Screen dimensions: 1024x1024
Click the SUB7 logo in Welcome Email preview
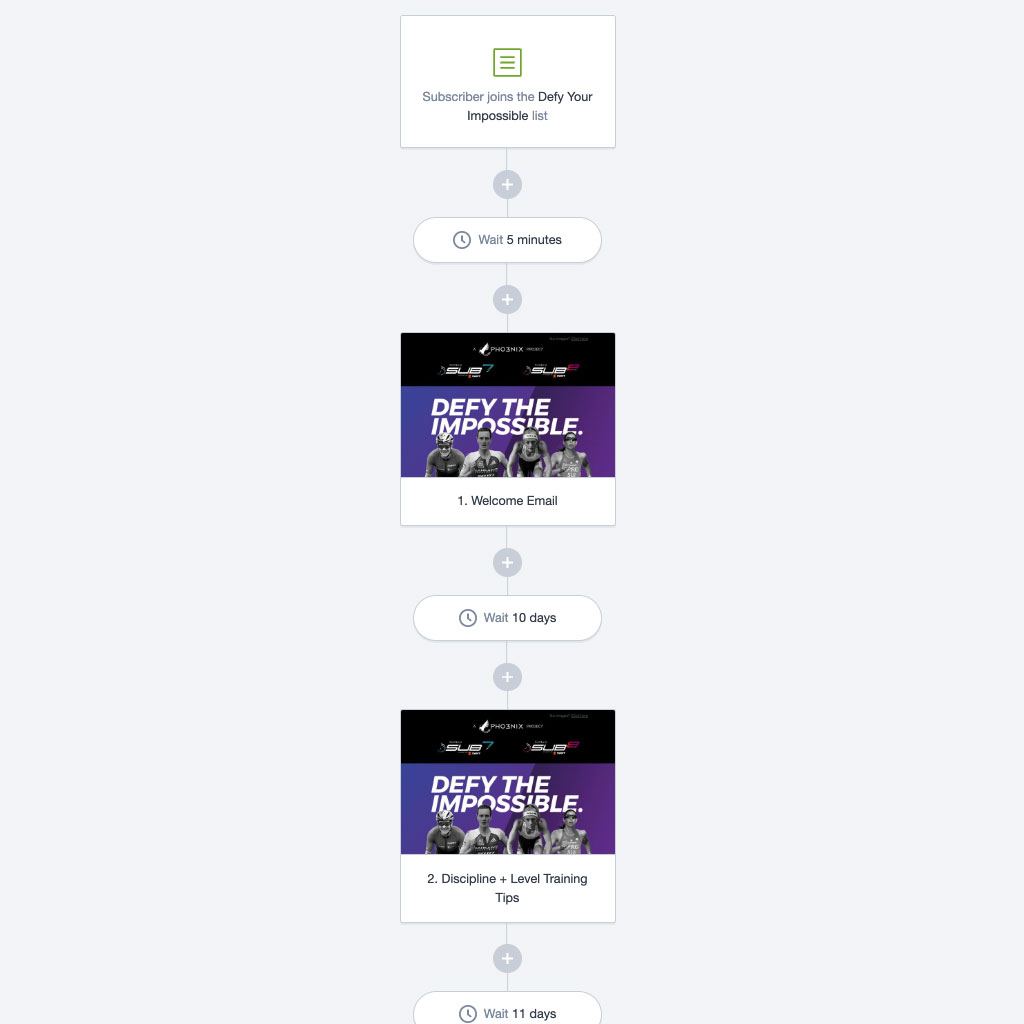466,370
